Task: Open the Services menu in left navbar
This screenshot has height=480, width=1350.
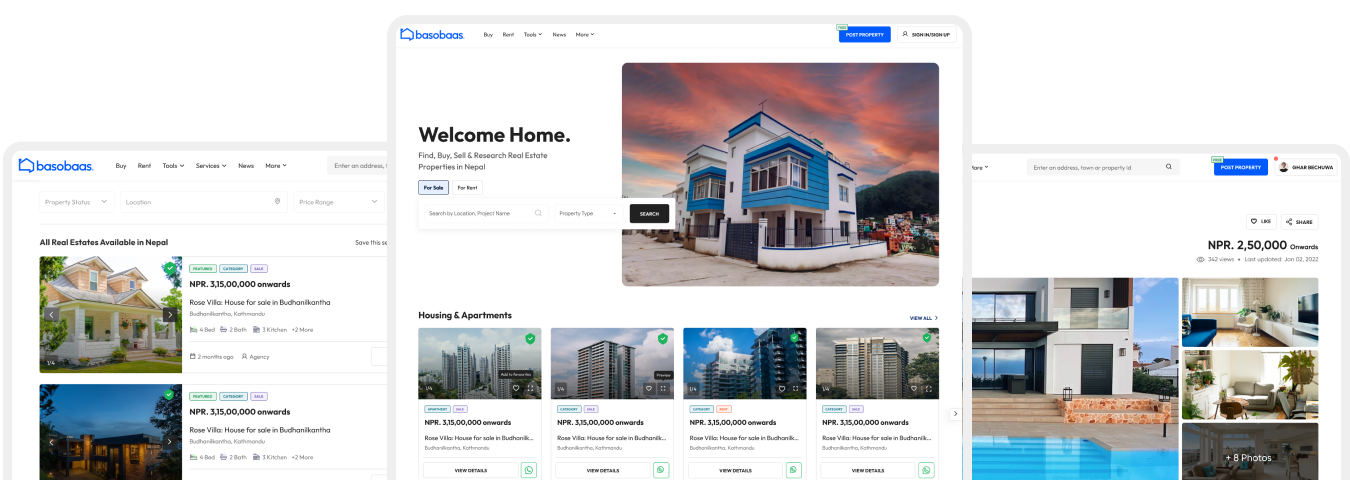Action: pos(210,166)
